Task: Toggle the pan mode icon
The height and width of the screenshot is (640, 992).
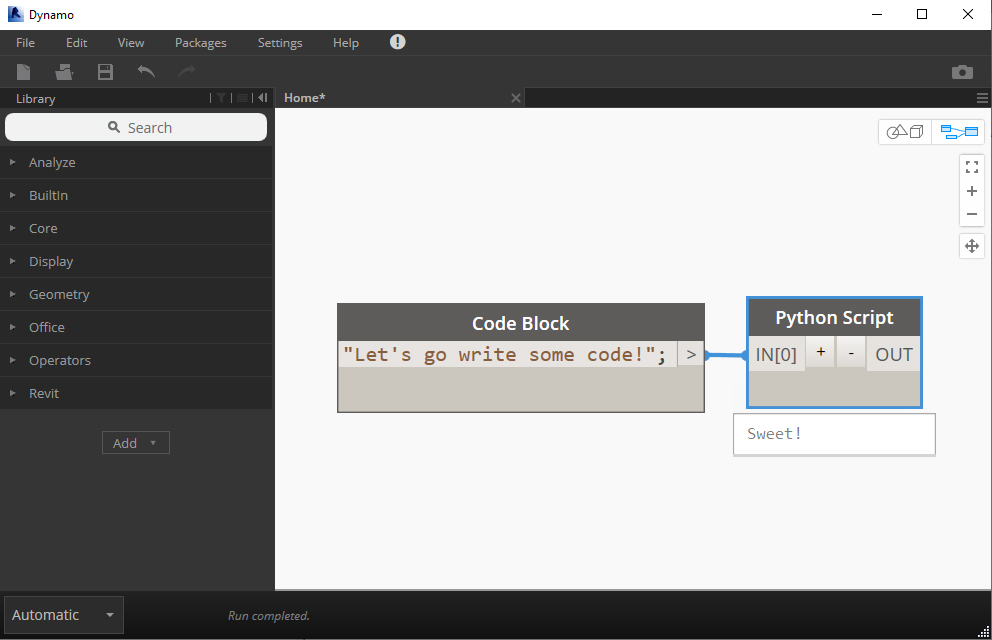Action: (x=972, y=245)
